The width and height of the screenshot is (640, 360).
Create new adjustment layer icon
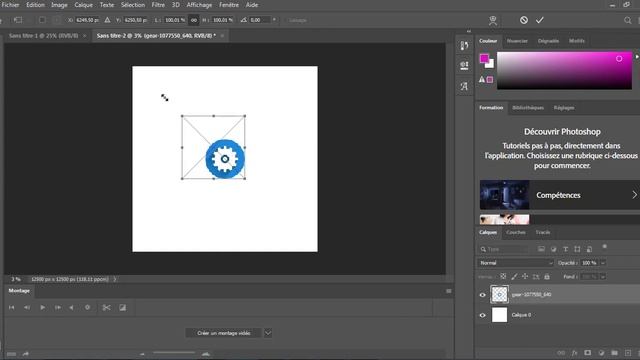(x=601, y=353)
